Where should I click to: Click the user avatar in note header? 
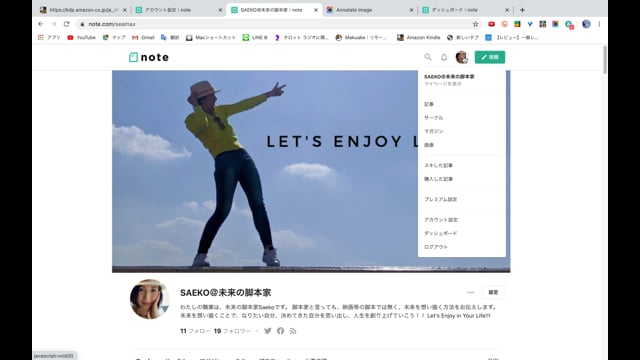(462, 57)
